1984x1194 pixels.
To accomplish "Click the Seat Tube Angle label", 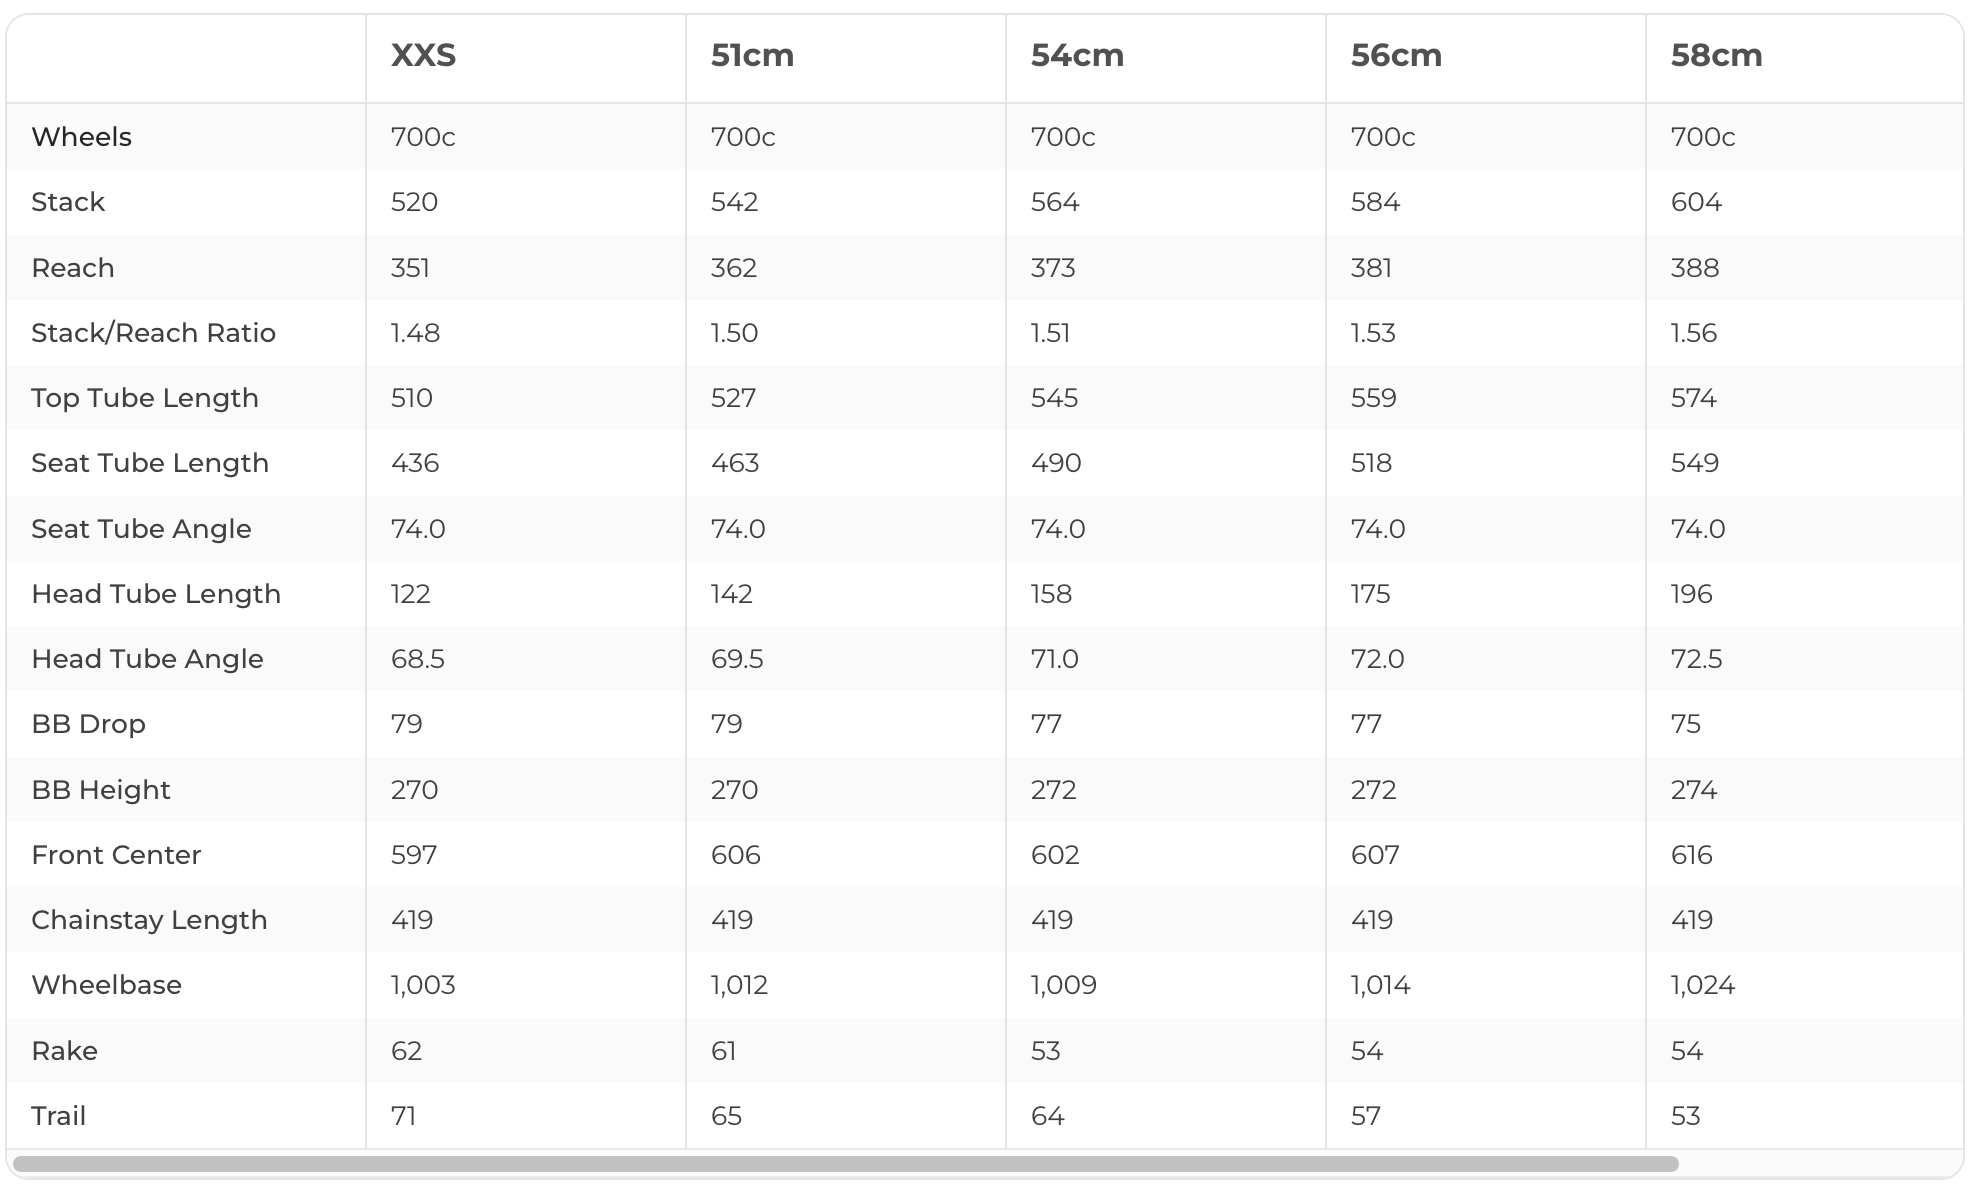I will click(x=141, y=529).
